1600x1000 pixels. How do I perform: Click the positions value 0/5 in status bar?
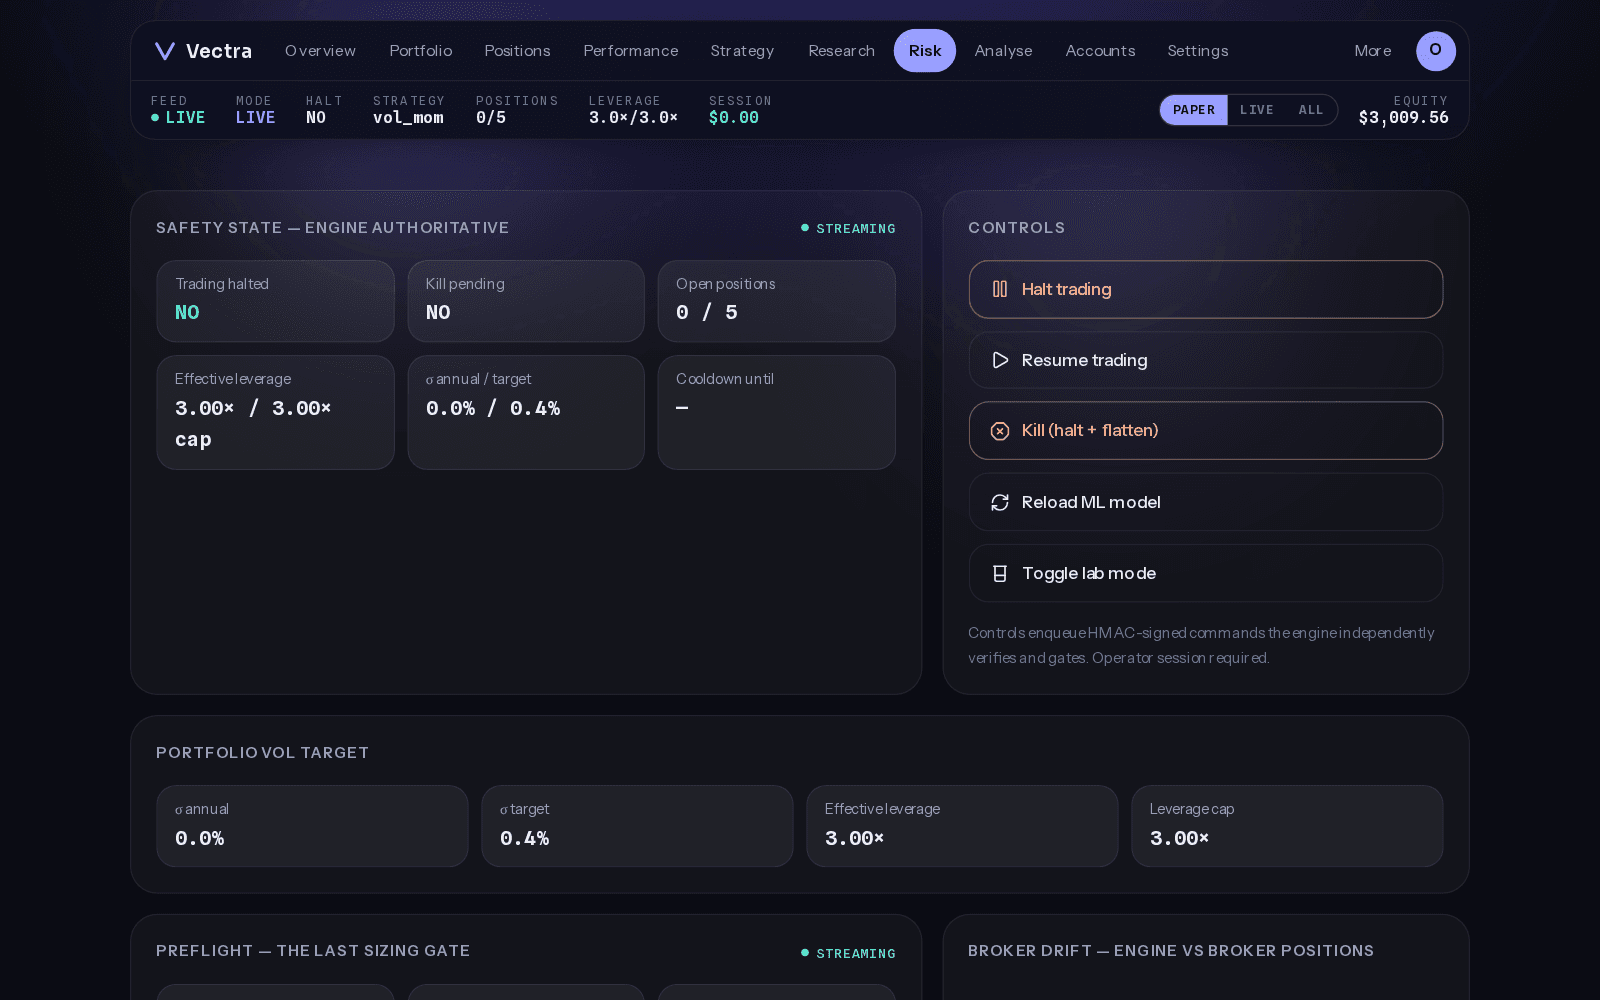click(491, 118)
